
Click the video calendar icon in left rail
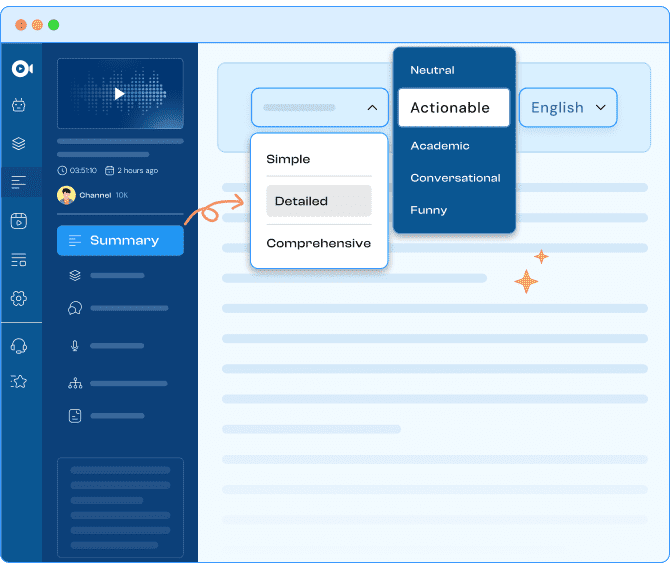19,221
